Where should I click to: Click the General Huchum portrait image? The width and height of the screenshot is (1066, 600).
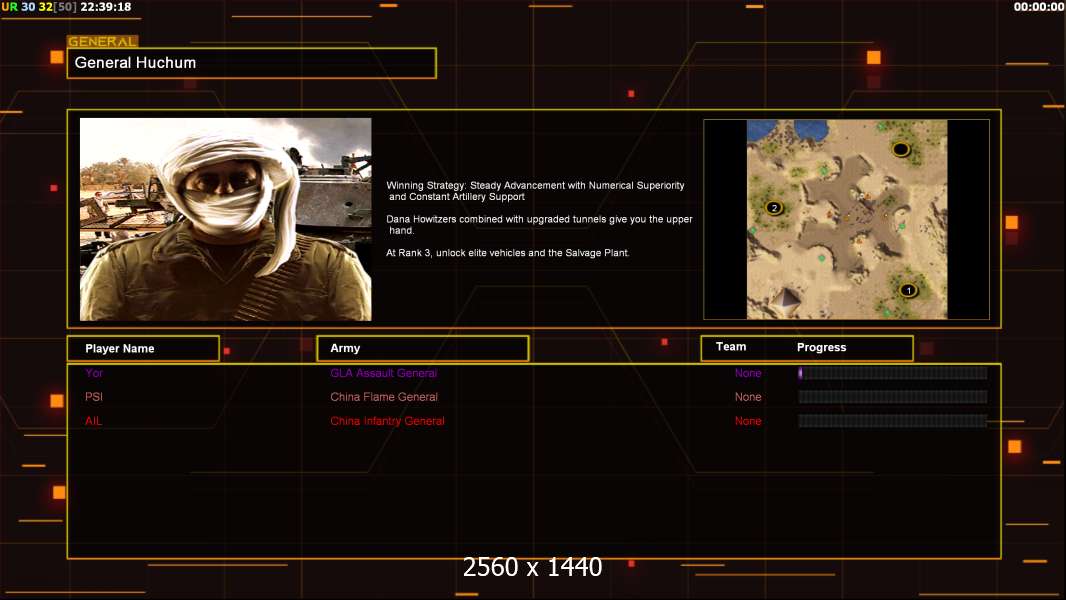coord(225,219)
